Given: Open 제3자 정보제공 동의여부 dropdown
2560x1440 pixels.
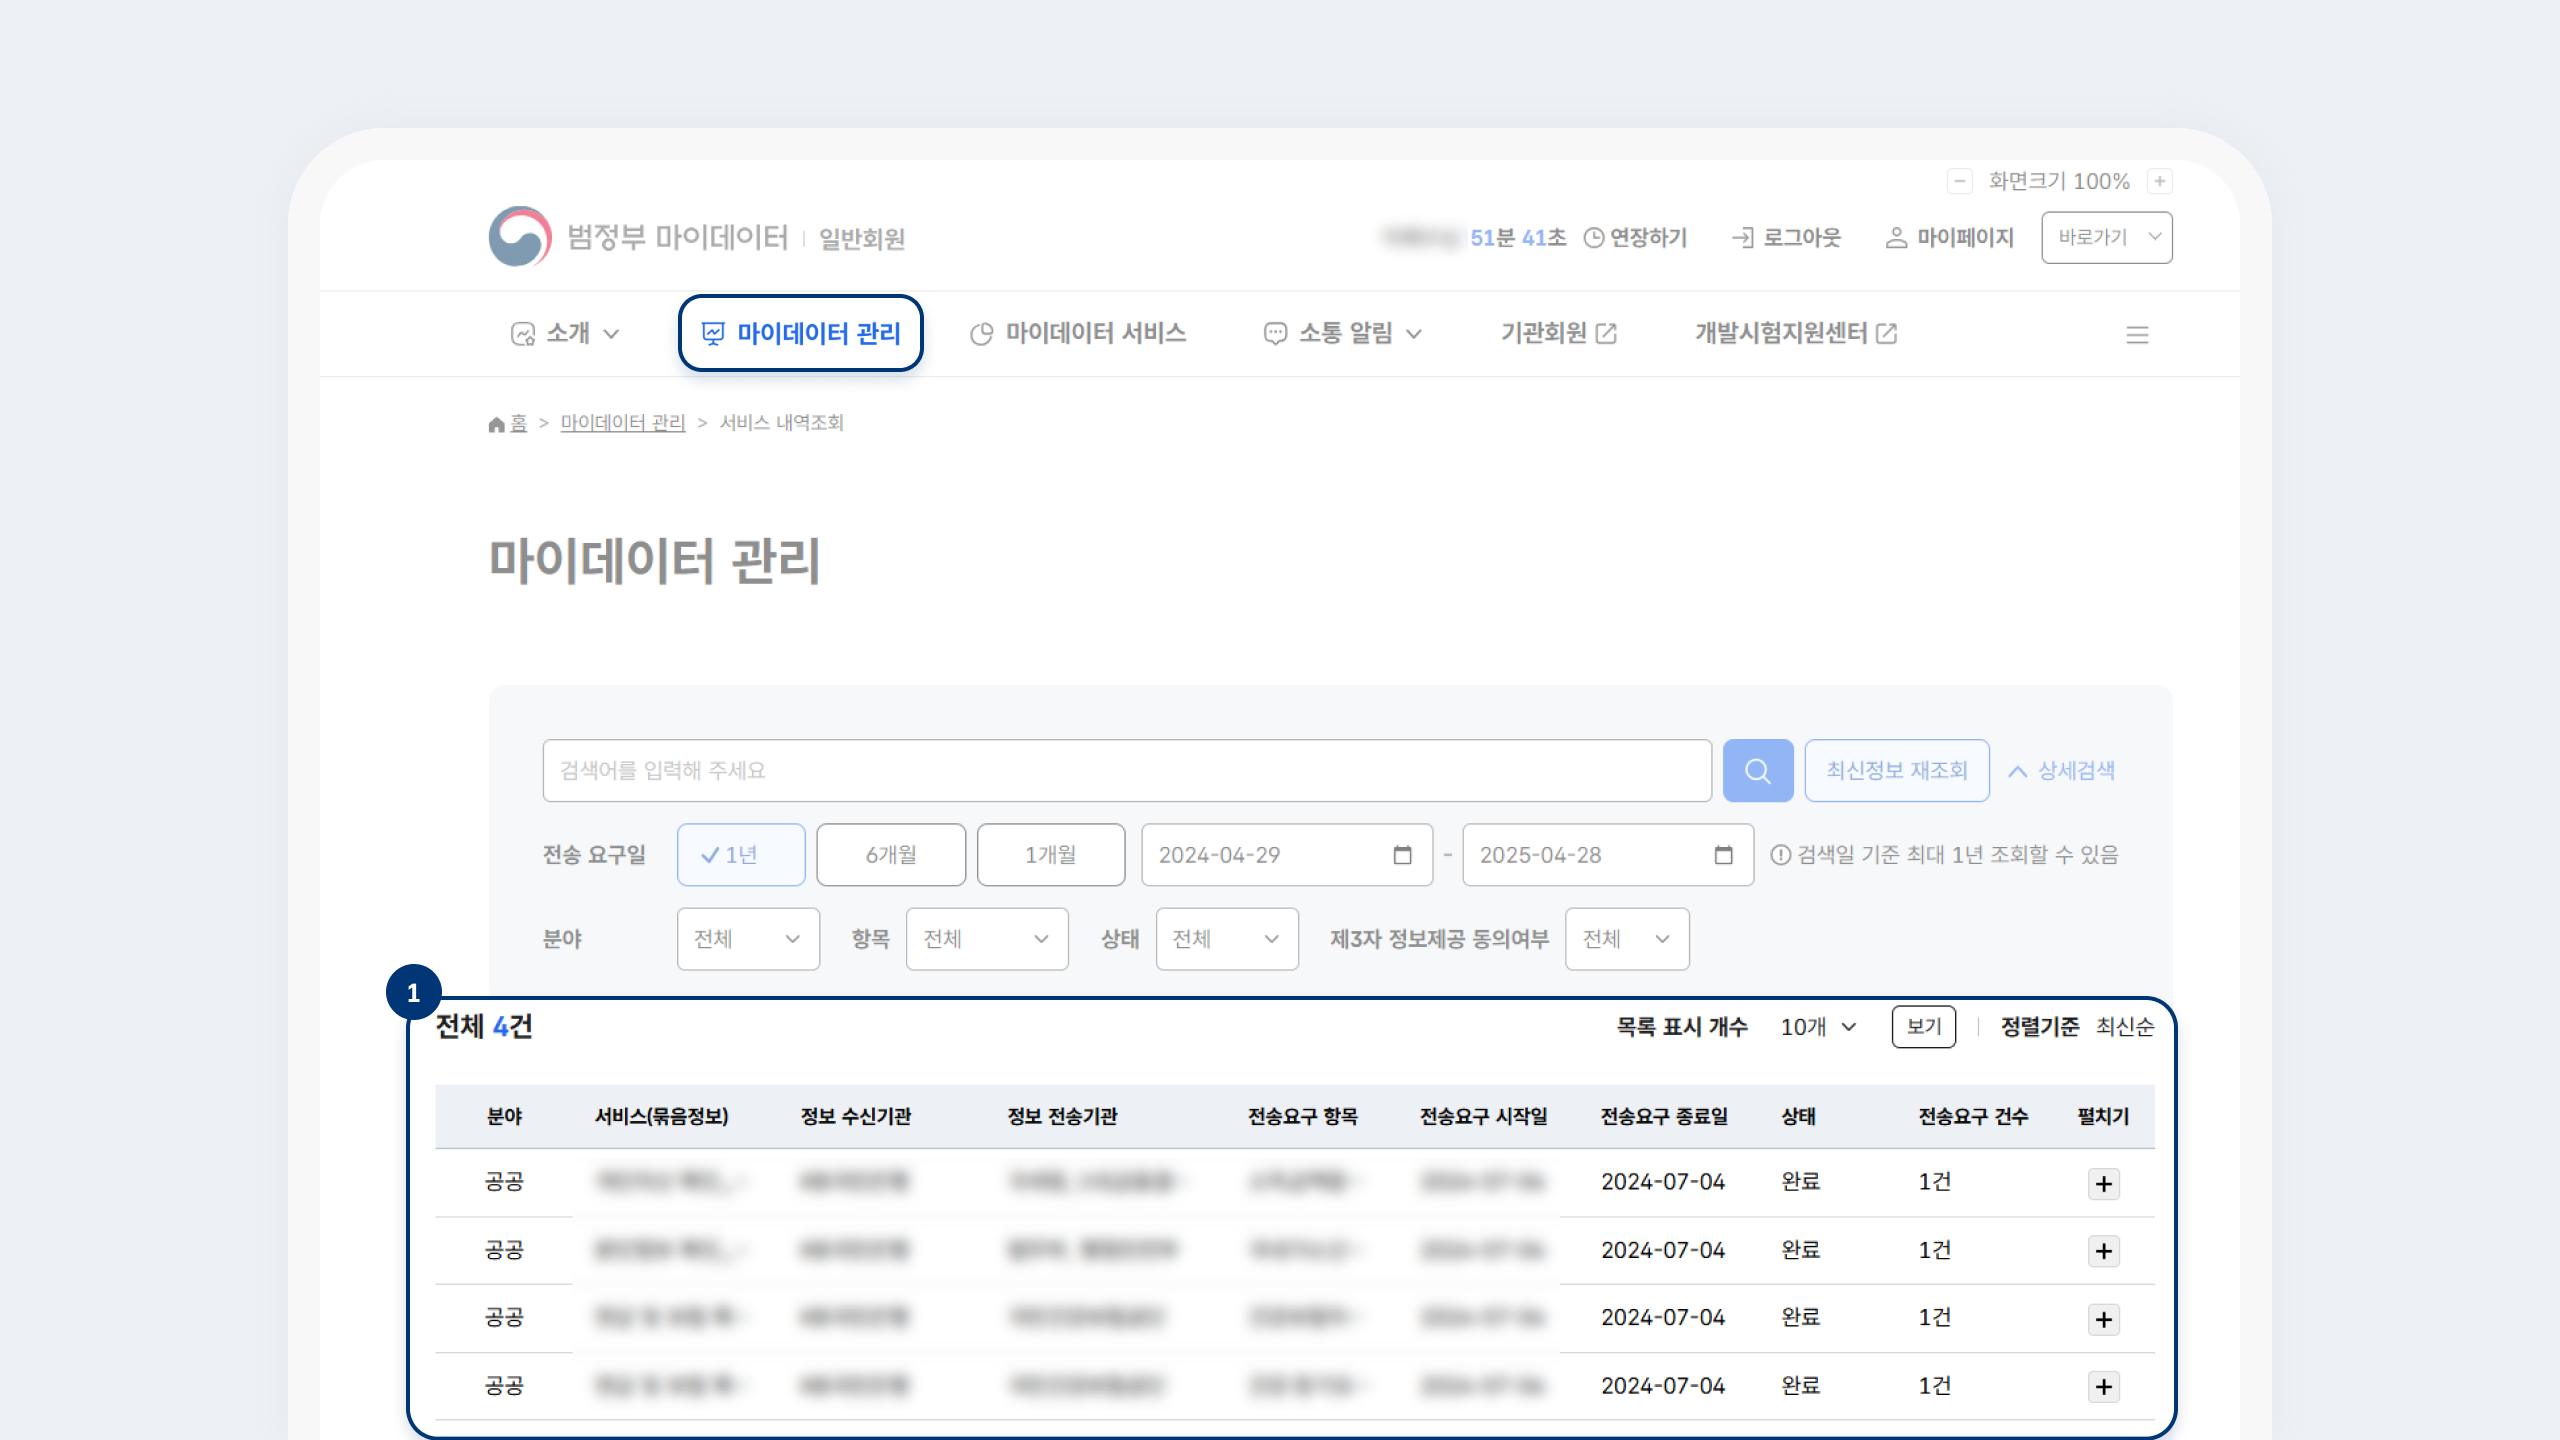Looking at the screenshot, I should click(1627, 939).
